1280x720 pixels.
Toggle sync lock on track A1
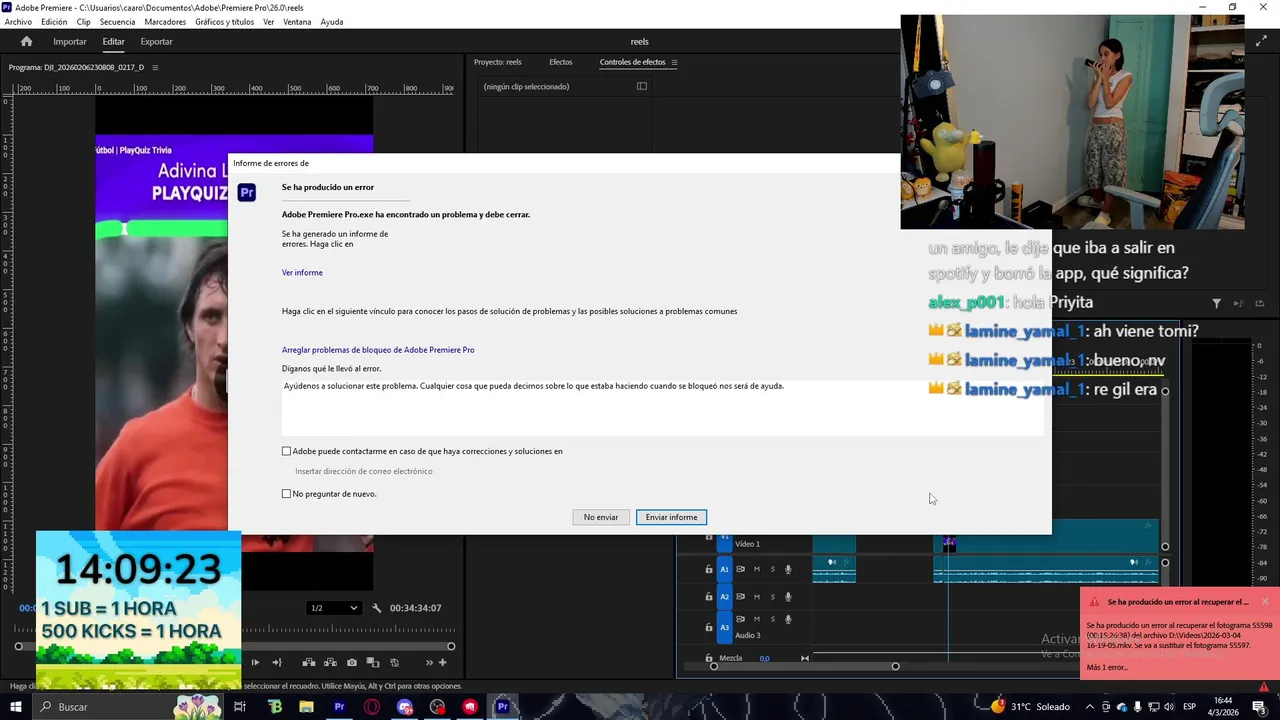tap(741, 569)
